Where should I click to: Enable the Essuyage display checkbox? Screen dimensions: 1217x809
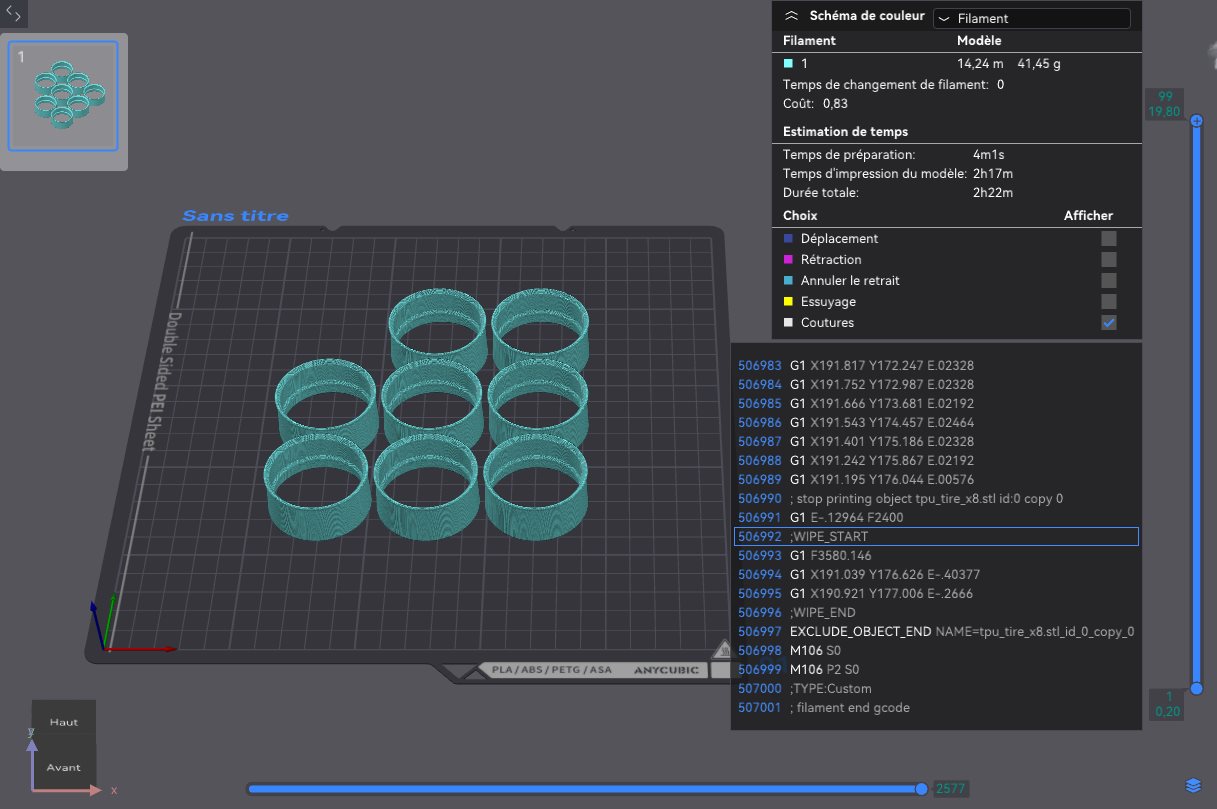point(1108,302)
